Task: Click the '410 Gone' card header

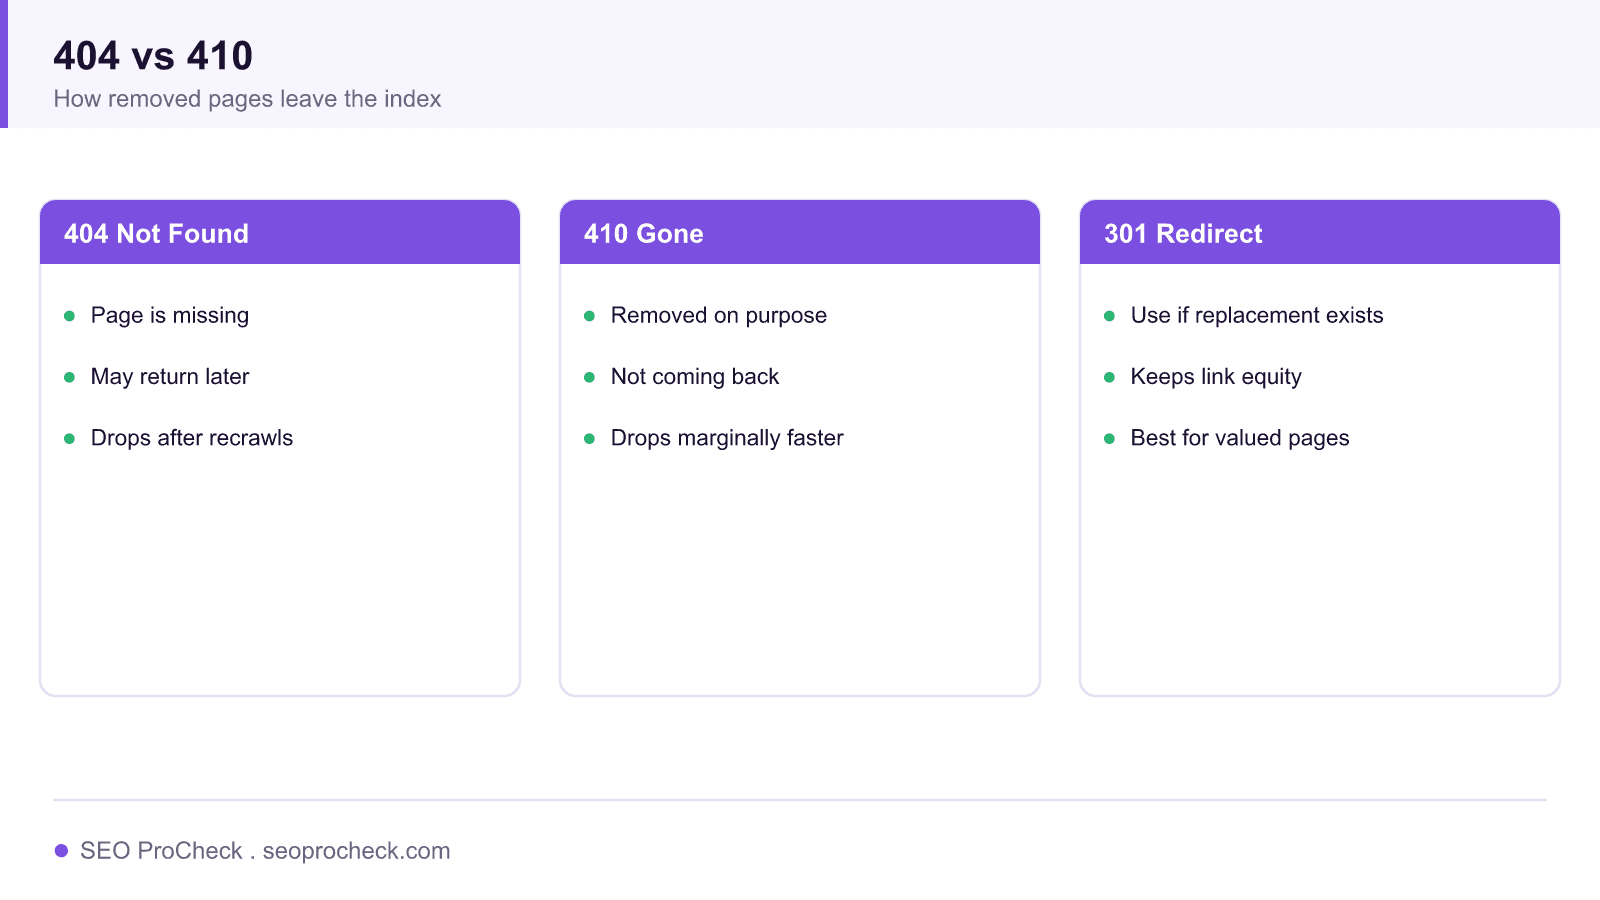Action: pyautogui.click(x=800, y=233)
